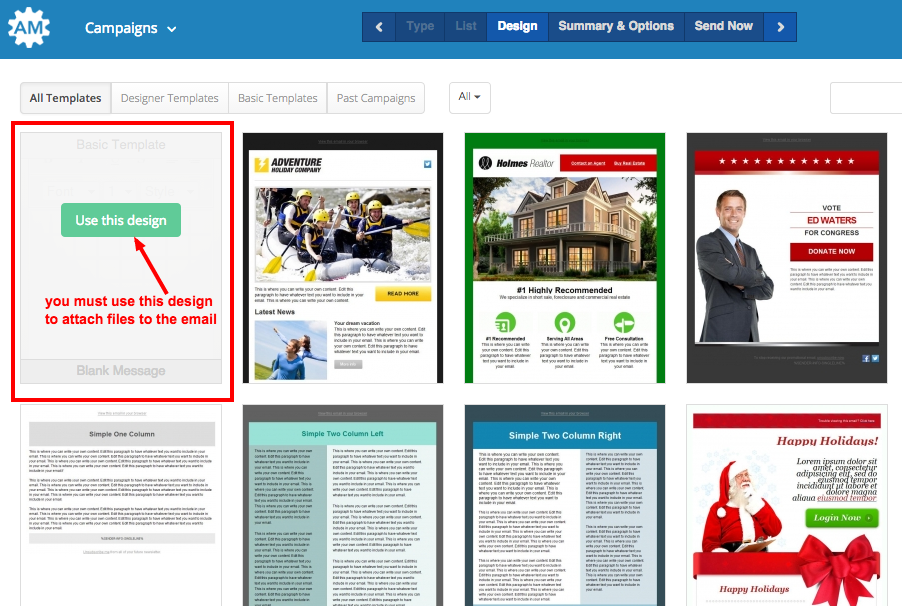Open the Send Now step

coord(724,26)
